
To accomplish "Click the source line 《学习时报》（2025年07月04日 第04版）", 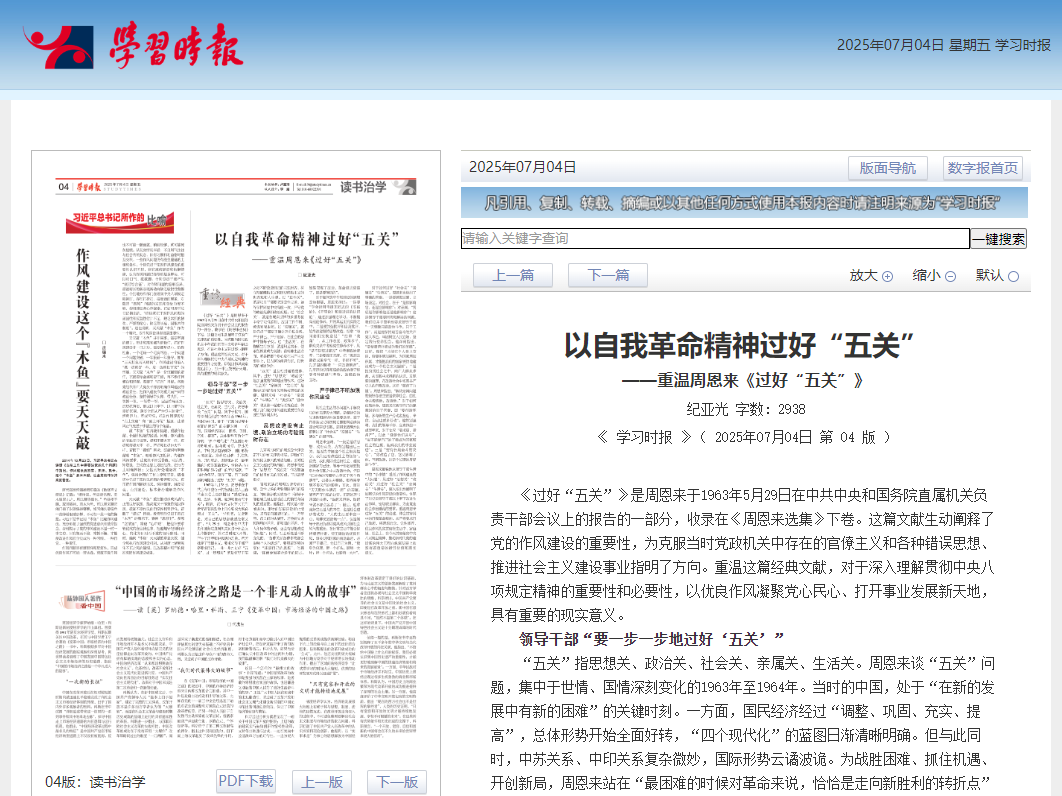I will [744, 437].
